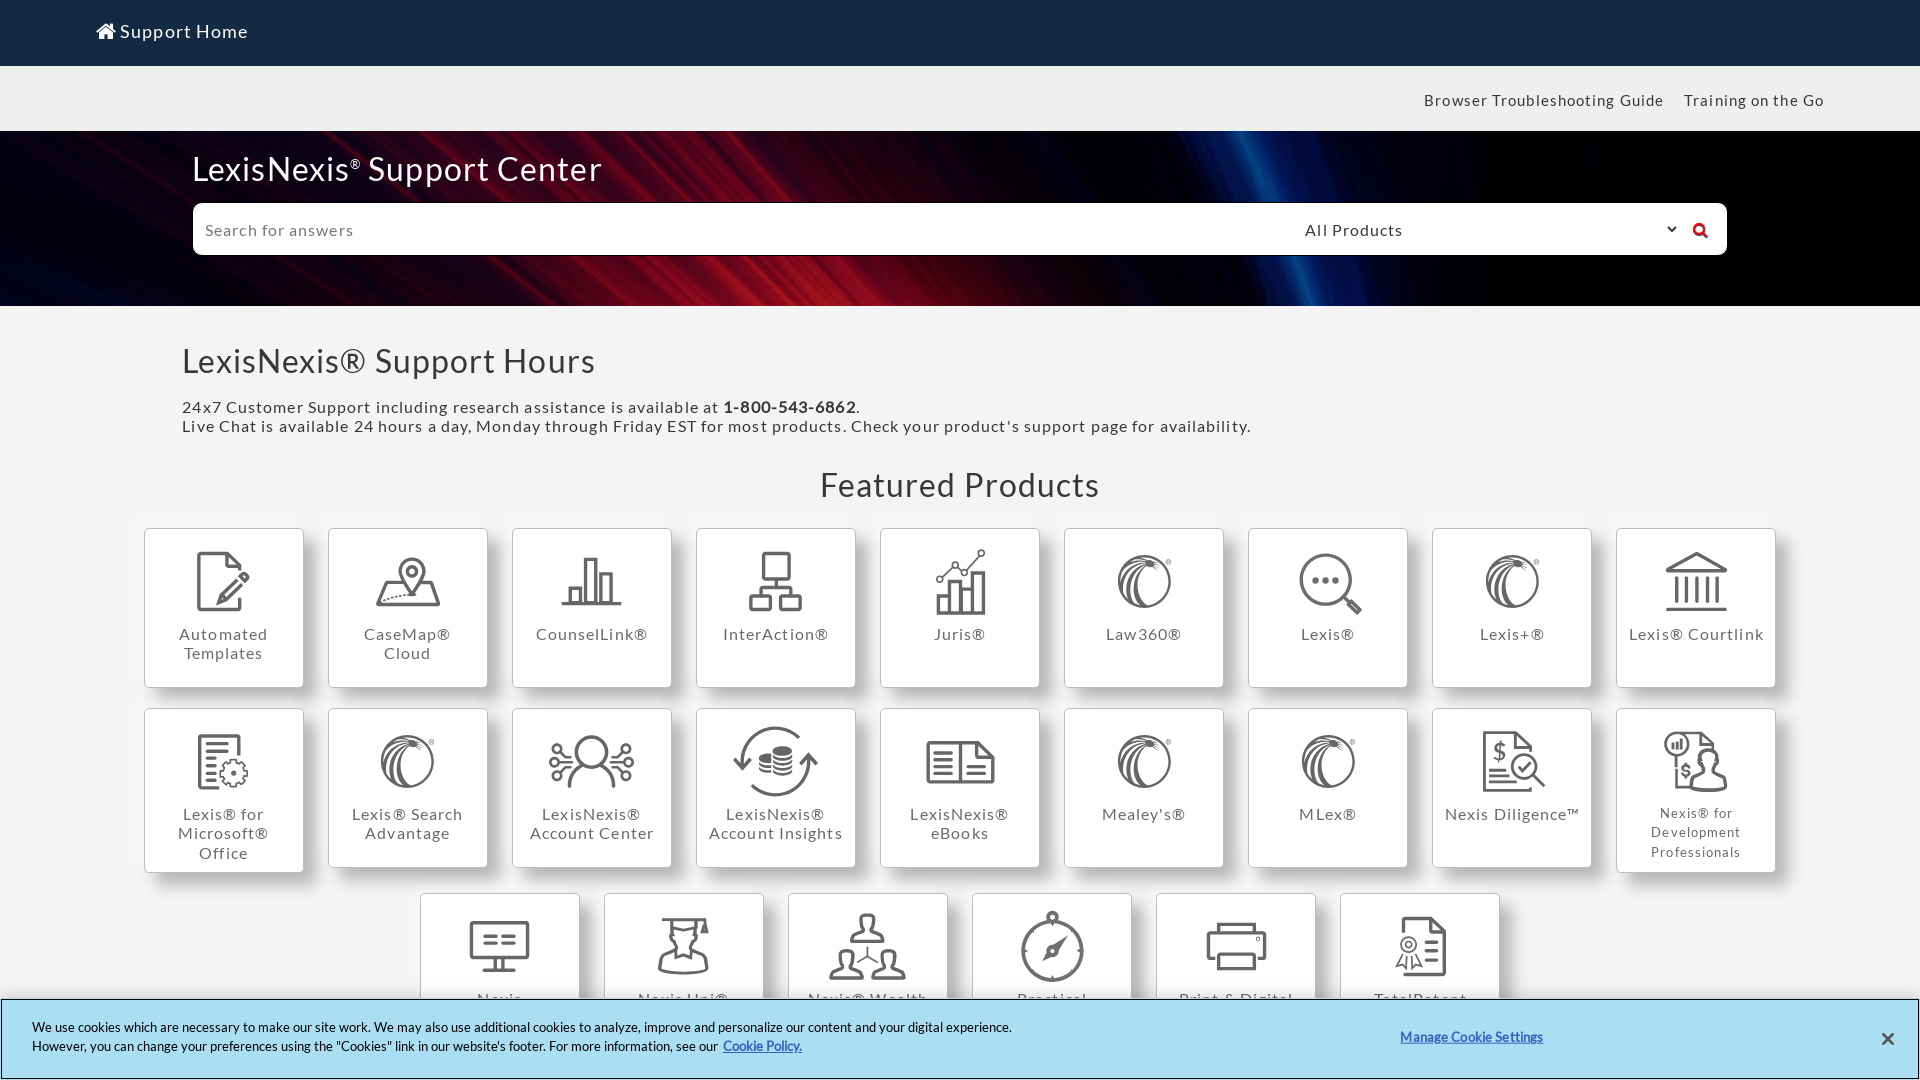This screenshot has width=1920, height=1080.
Task: Open the CounselLink bar chart icon
Action: coord(591,581)
